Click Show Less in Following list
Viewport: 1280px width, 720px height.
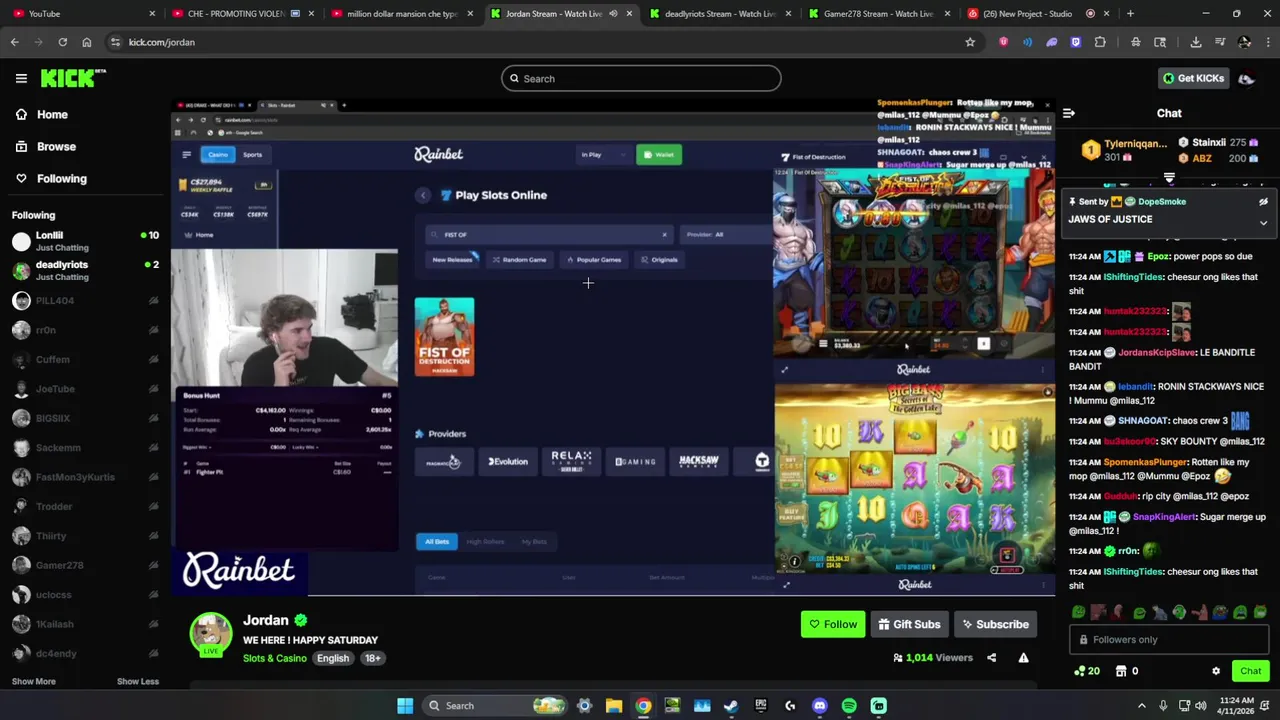tap(138, 681)
